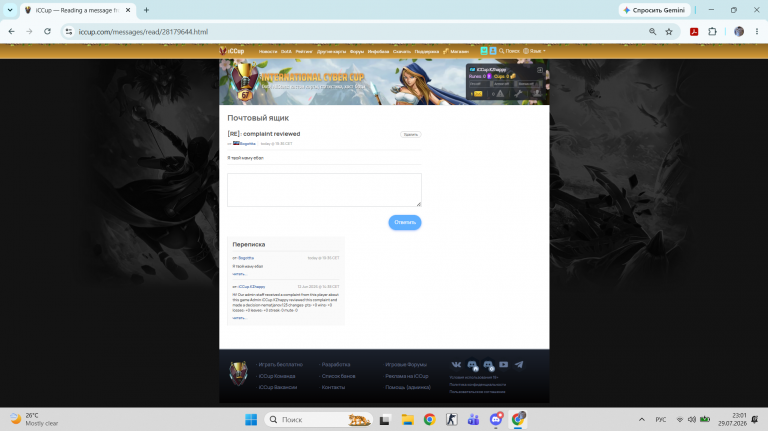The height and width of the screenshot is (431, 768).
Task: Open footer link iCCup Вакансии
Action: point(278,387)
